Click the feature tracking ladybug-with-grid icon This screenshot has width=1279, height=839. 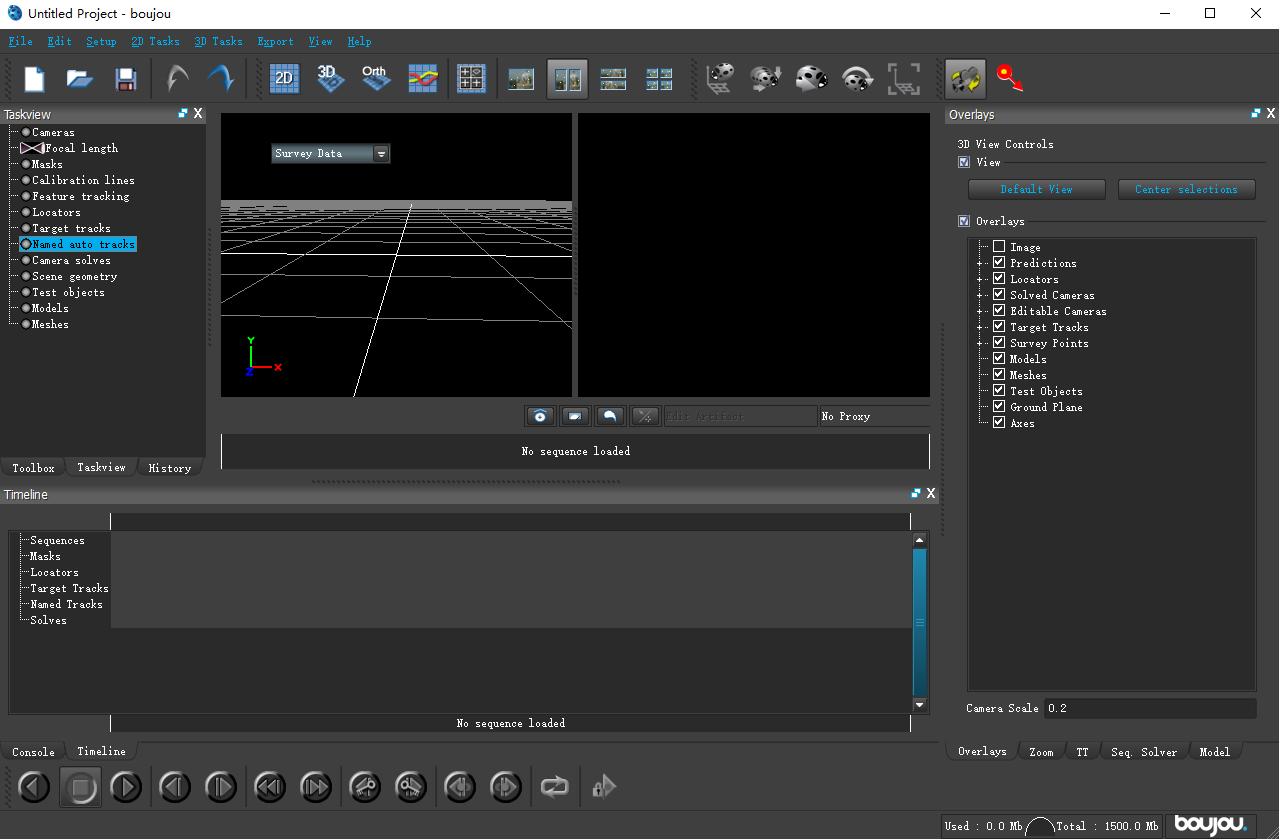pyautogui.click(x=720, y=79)
